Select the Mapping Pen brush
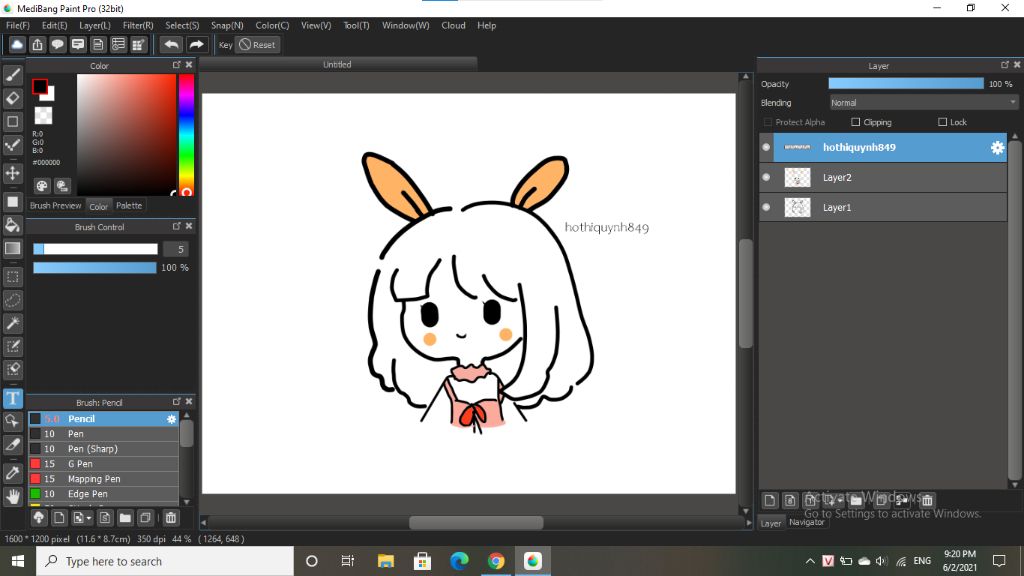 (x=103, y=479)
